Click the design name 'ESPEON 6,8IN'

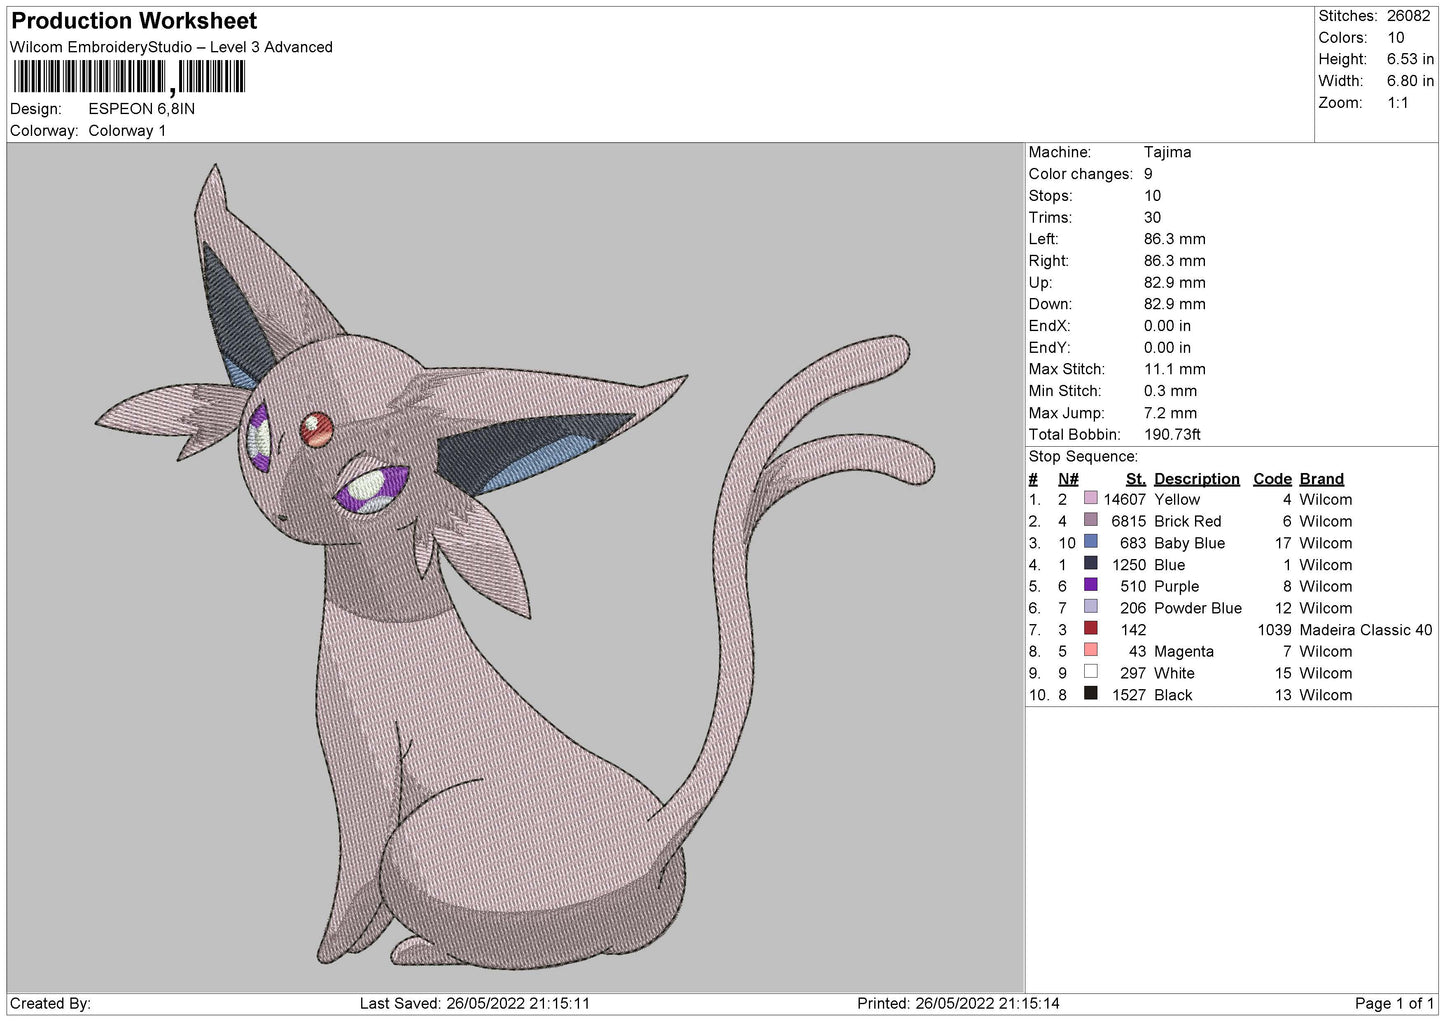tap(142, 109)
